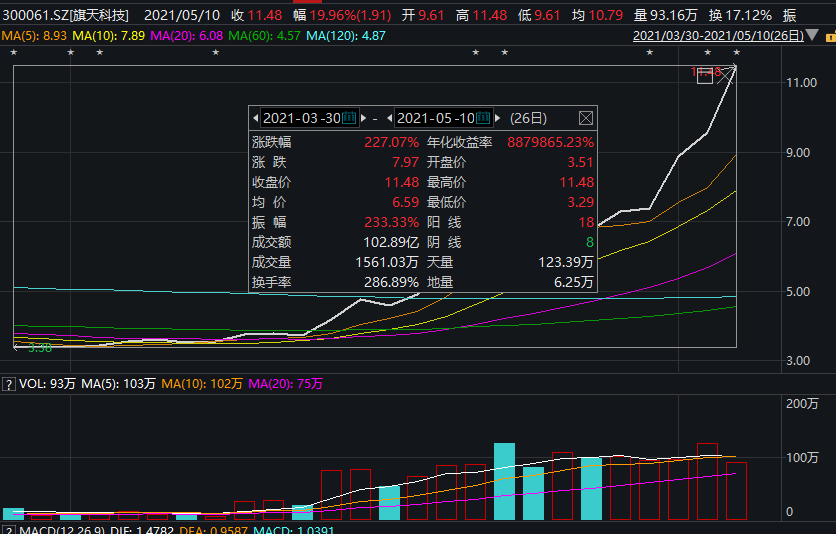The image size is (836, 534).
Task: Click the VOL indicator help icon
Action: pos(8,384)
